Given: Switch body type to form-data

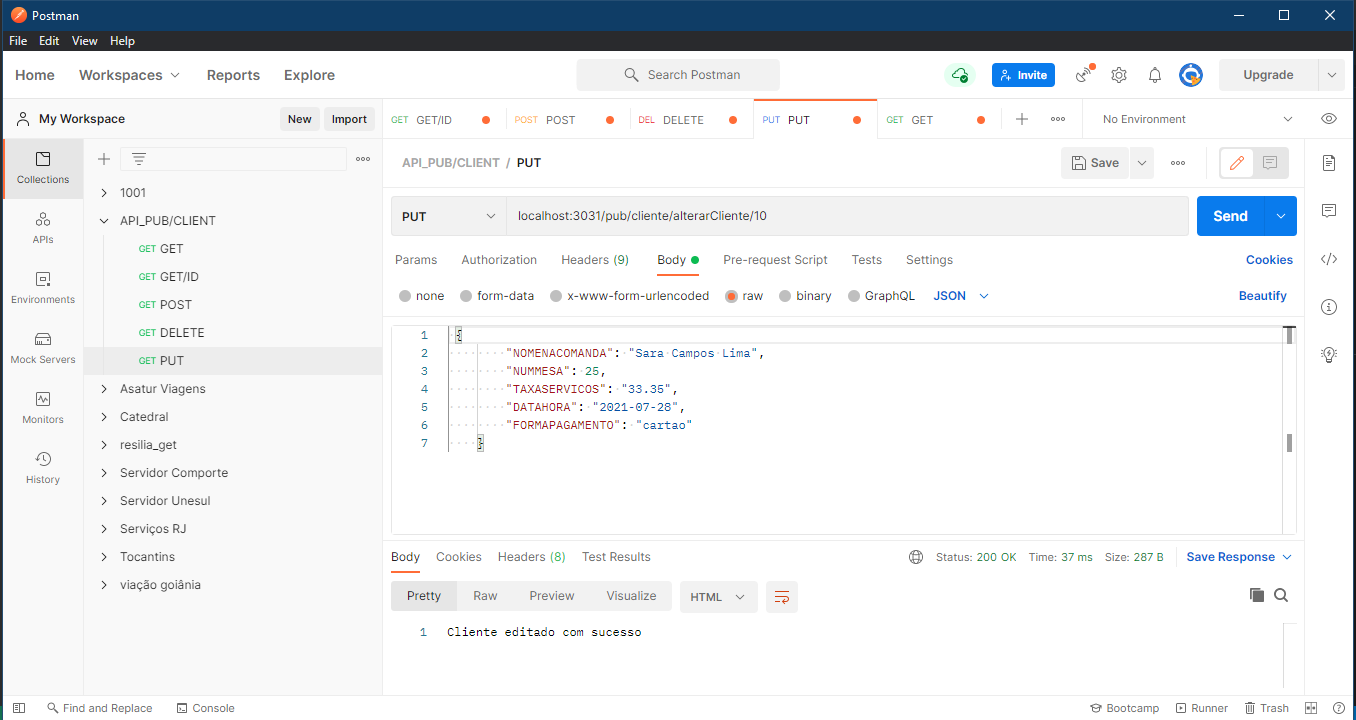Looking at the screenshot, I should click(x=497, y=295).
